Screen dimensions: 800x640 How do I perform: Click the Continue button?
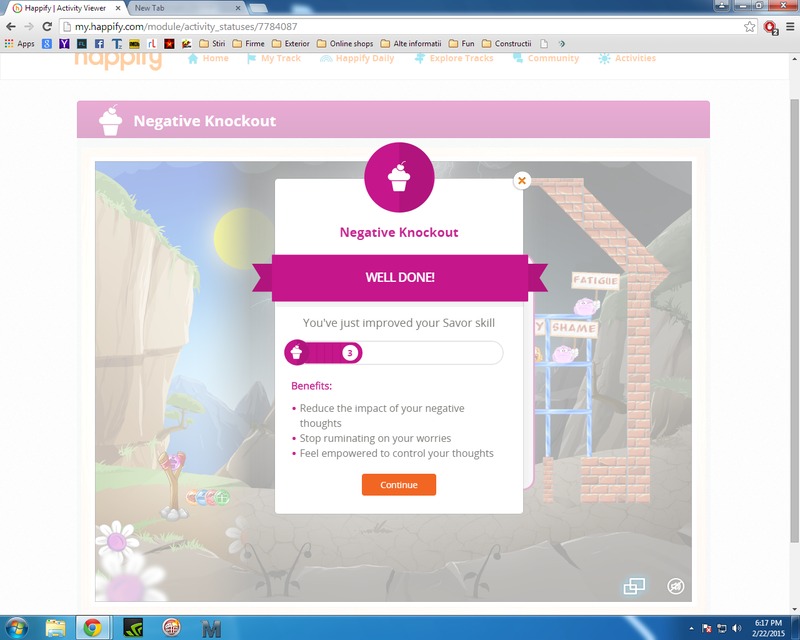pos(398,484)
